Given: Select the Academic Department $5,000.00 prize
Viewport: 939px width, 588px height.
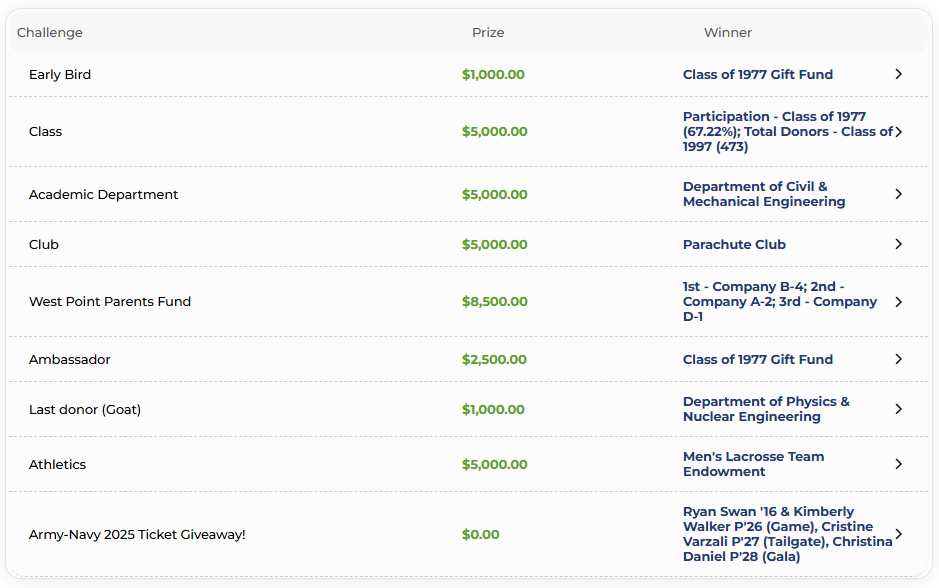Looking at the screenshot, I should point(495,195).
